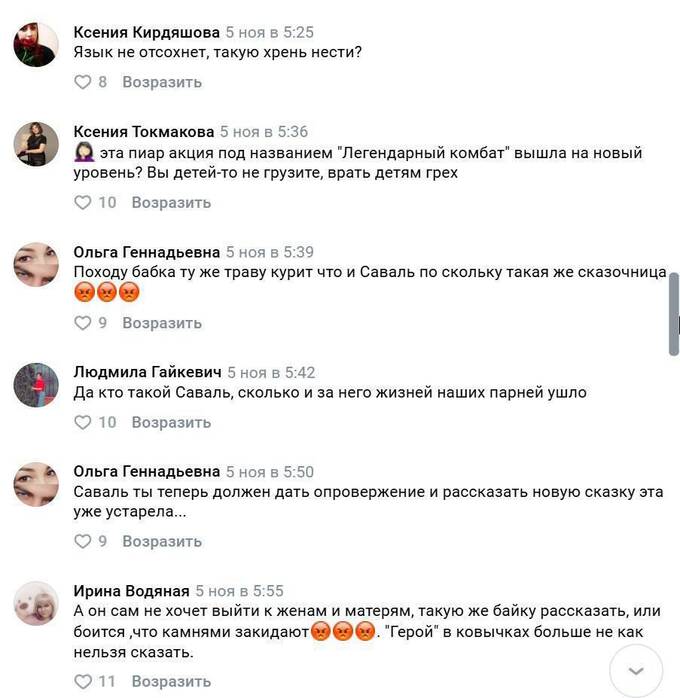
Task: Click Возразить under Ксения Токмакова's comment
Action: (x=171, y=203)
